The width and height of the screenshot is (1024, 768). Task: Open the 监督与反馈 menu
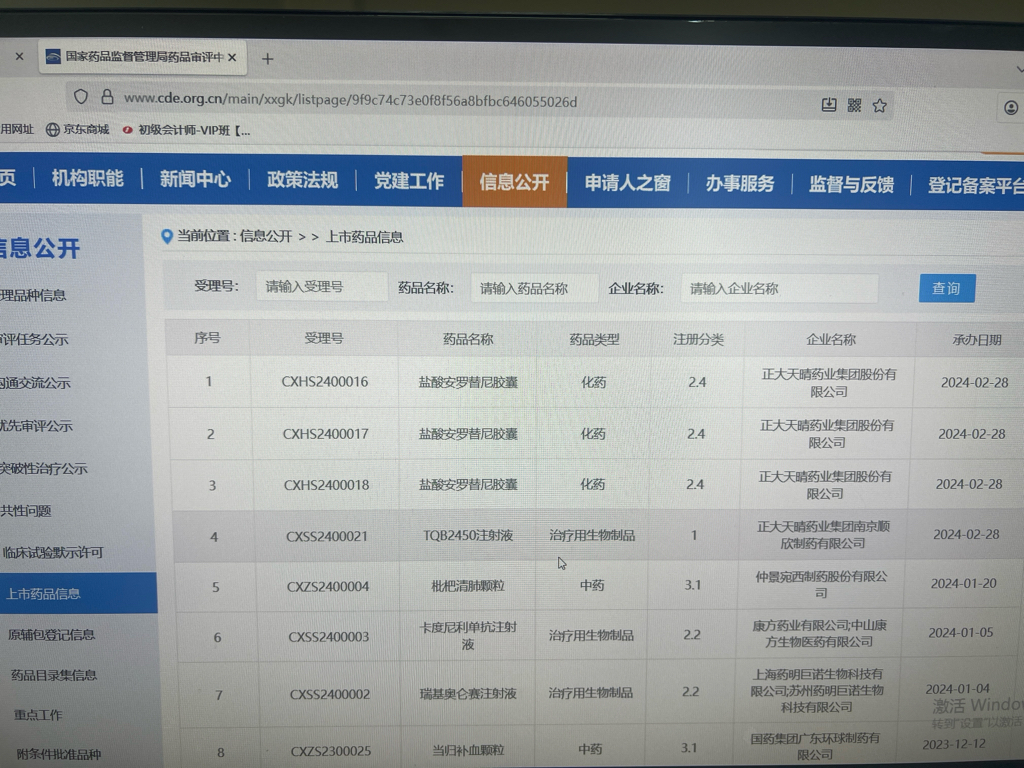click(x=851, y=185)
